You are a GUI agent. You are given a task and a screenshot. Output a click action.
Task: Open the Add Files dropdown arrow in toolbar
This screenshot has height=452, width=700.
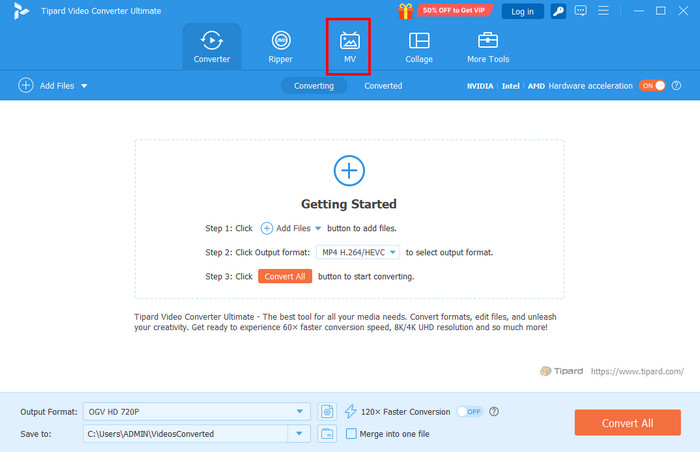click(x=84, y=86)
